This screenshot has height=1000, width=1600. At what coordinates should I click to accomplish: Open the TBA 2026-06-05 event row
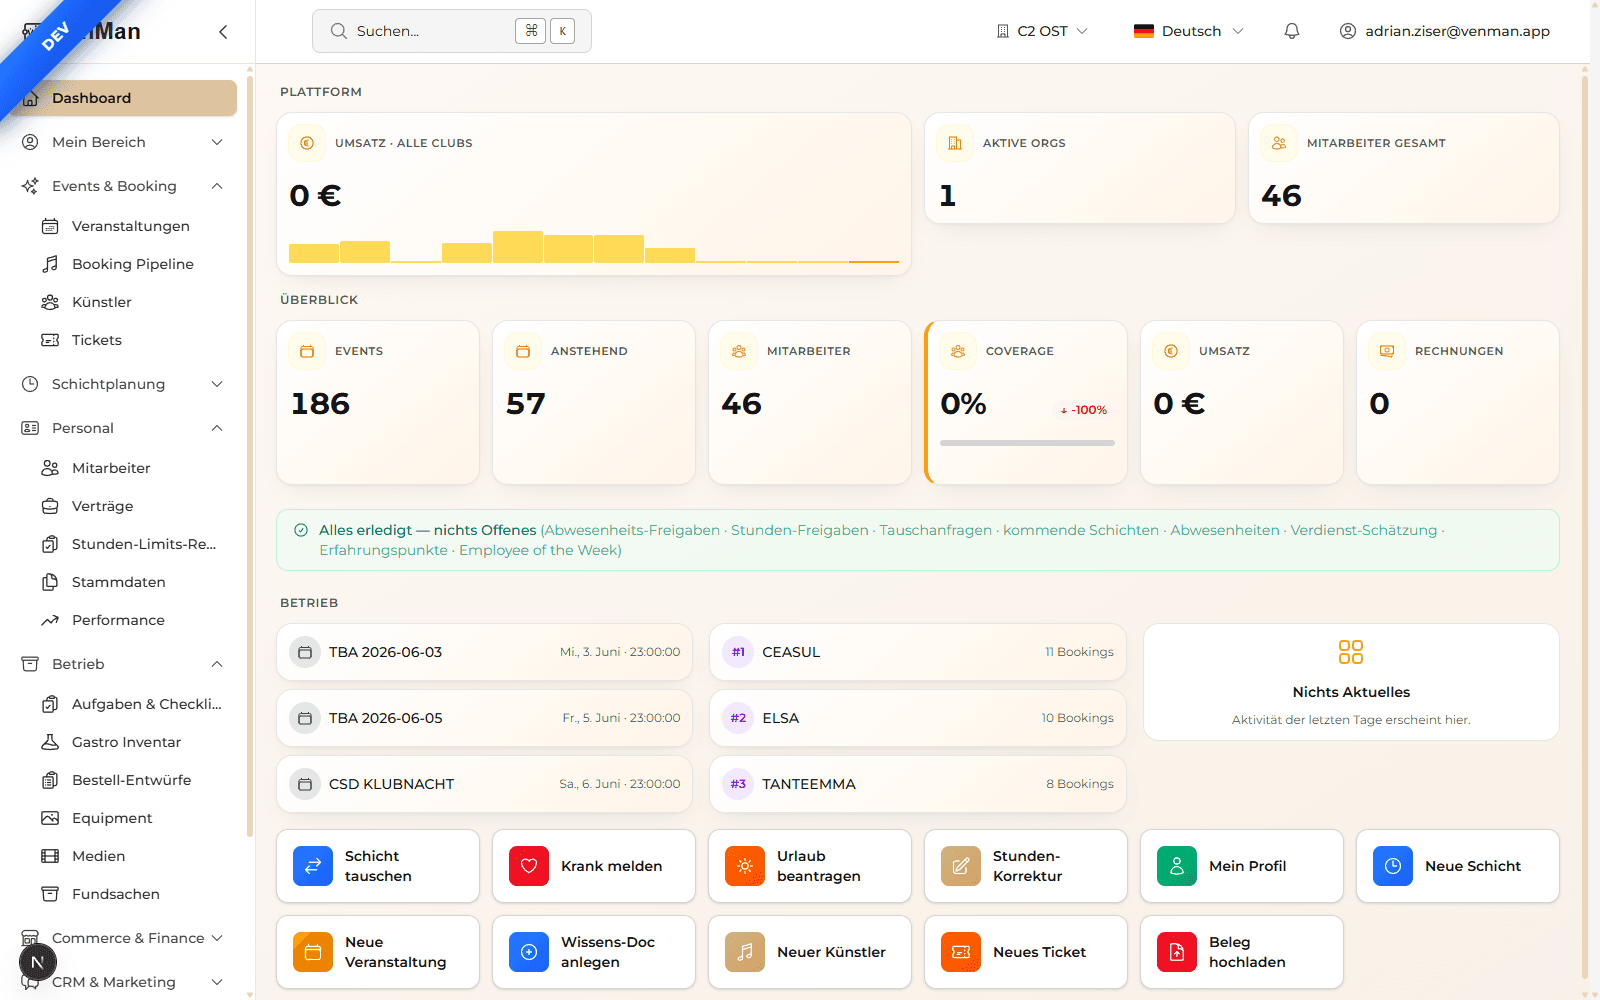coord(485,718)
